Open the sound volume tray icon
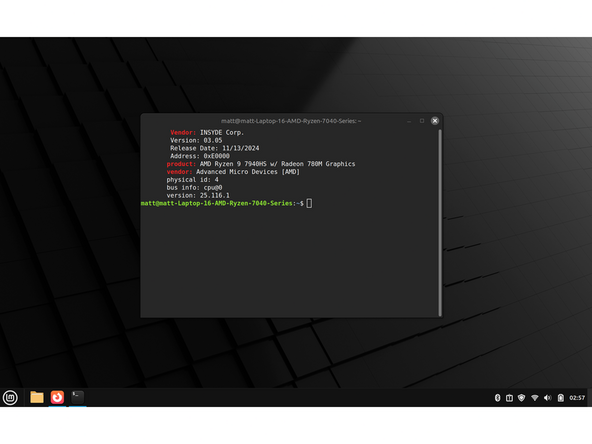This screenshot has height=444, width=592. [547, 398]
